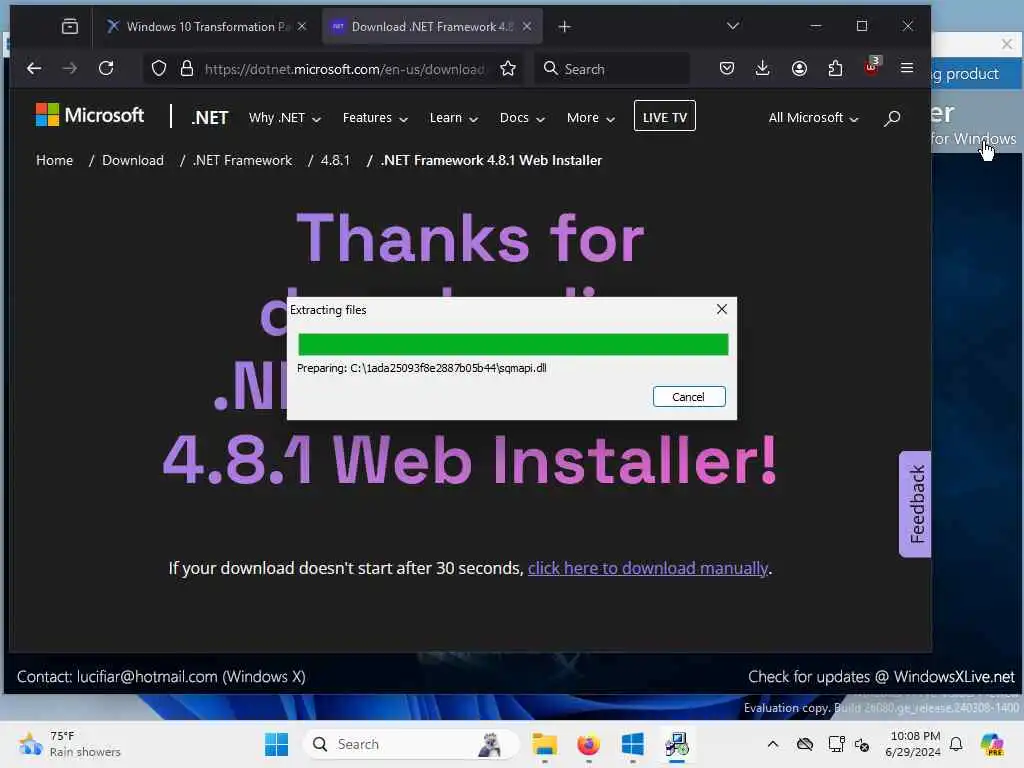1024x768 pixels.
Task: Open the 4.8.1 breadcrumb link
Action: coord(335,161)
